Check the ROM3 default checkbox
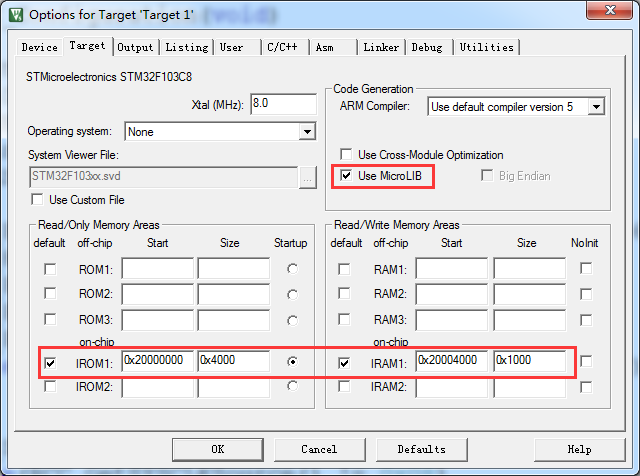 tap(50, 319)
